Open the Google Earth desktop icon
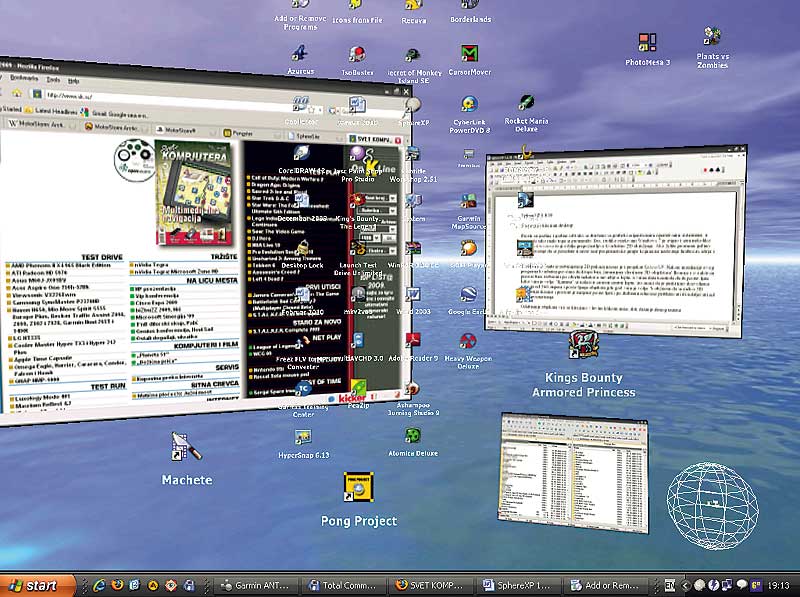 pyautogui.click(x=468, y=295)
